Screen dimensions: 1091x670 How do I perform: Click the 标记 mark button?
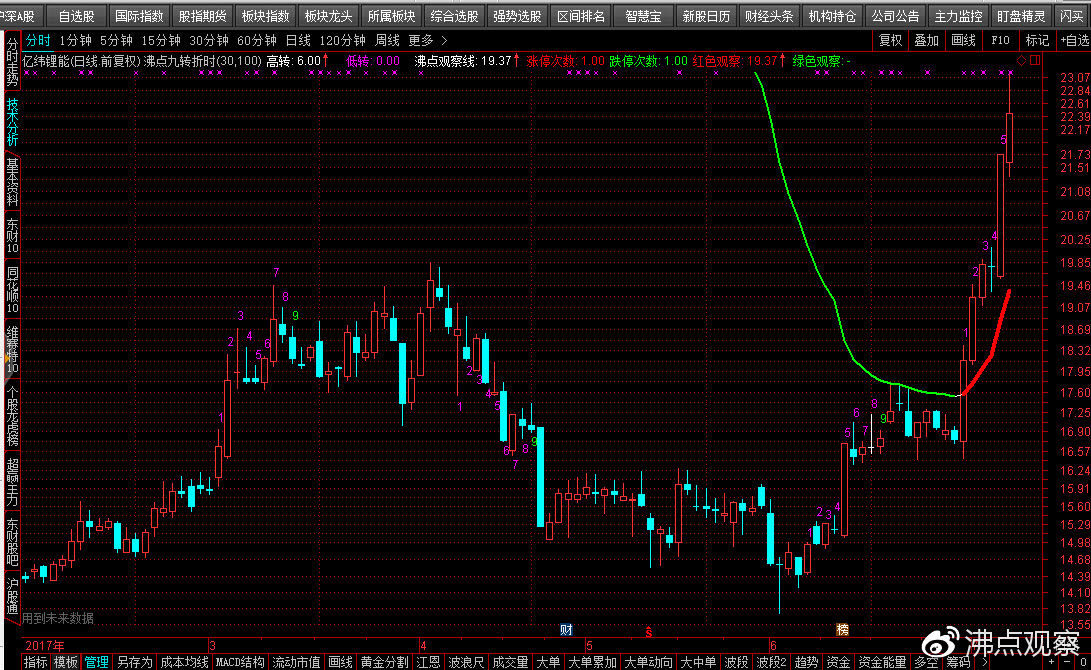tap(1037, 40)
